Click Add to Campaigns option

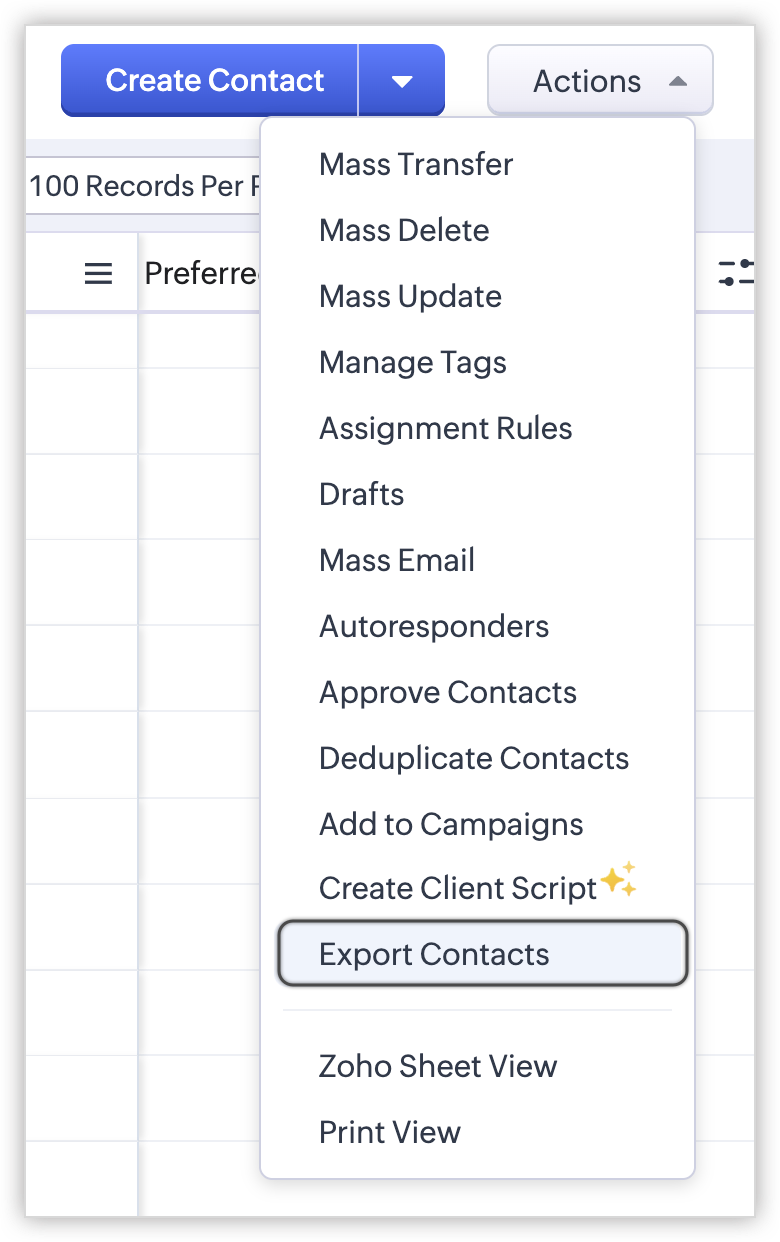[451, 825]
